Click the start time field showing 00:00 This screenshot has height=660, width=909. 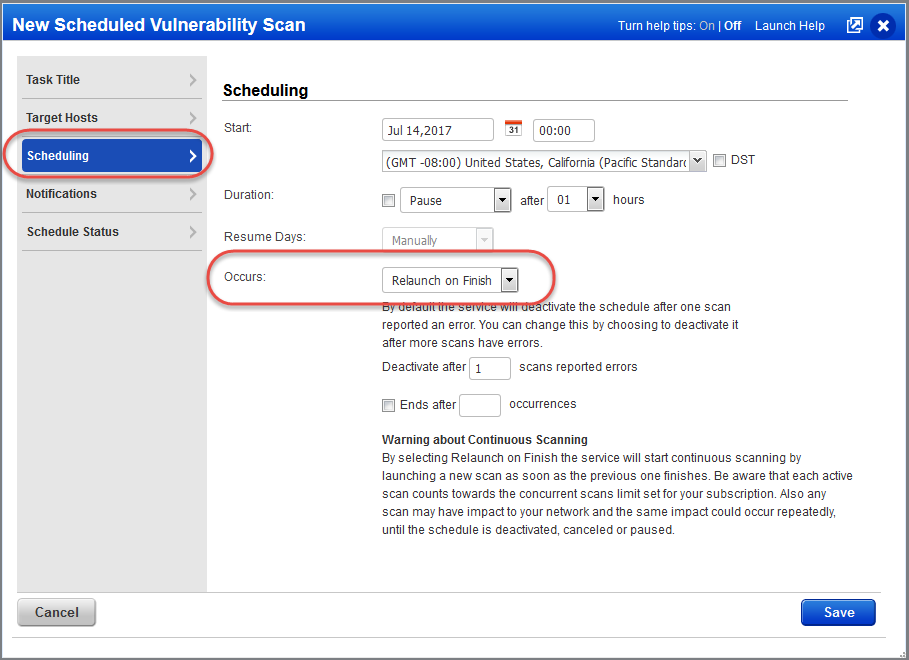[563, 129]
